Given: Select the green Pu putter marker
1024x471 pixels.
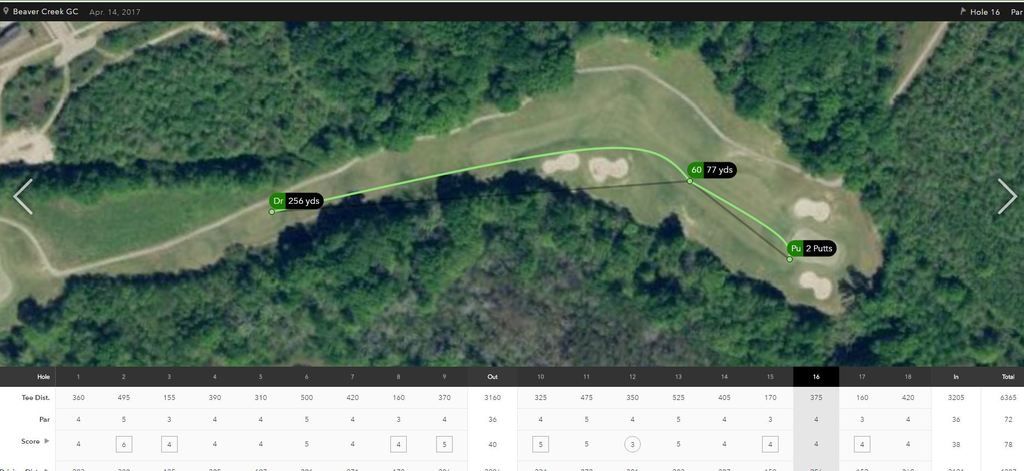Looking at the screenshot, I should point(795,248).
